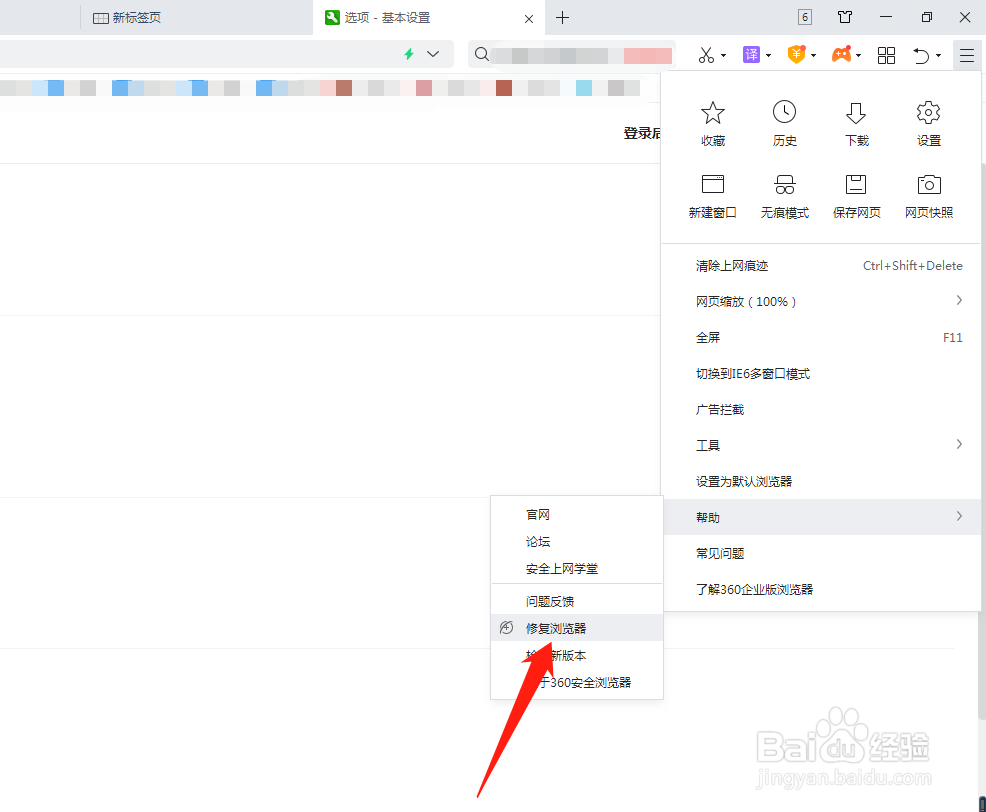
Task: Switch to 选项 - 基本设置 tab
Action: 429,18
